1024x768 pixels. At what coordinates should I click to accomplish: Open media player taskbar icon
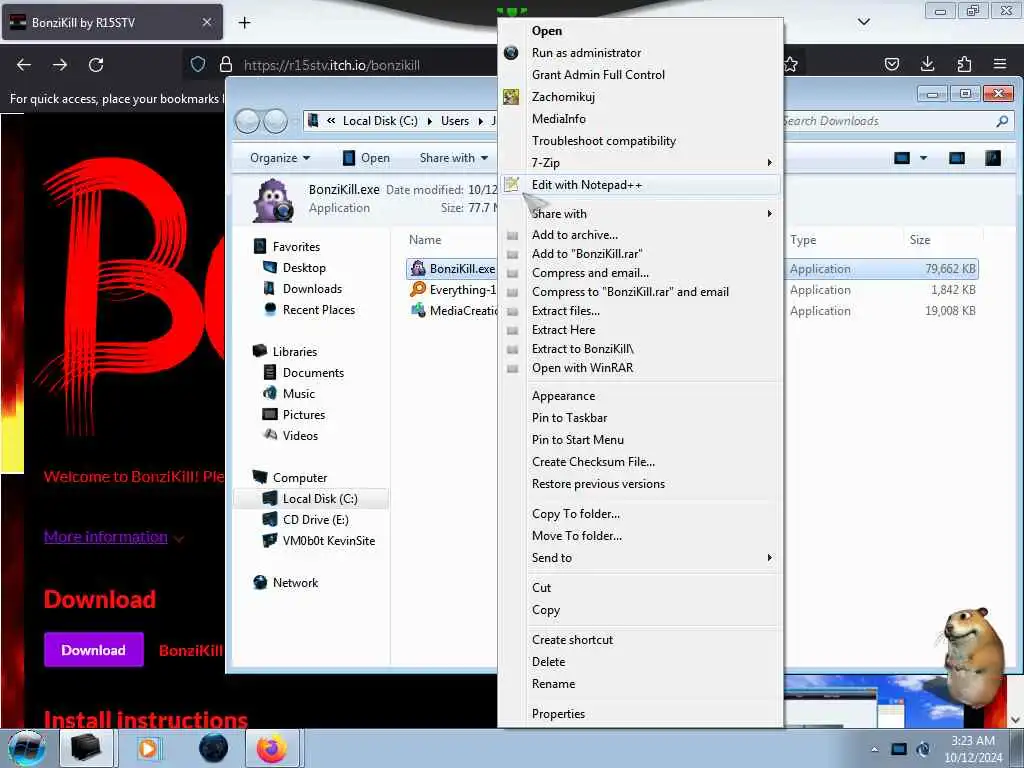tap(148, 748)
